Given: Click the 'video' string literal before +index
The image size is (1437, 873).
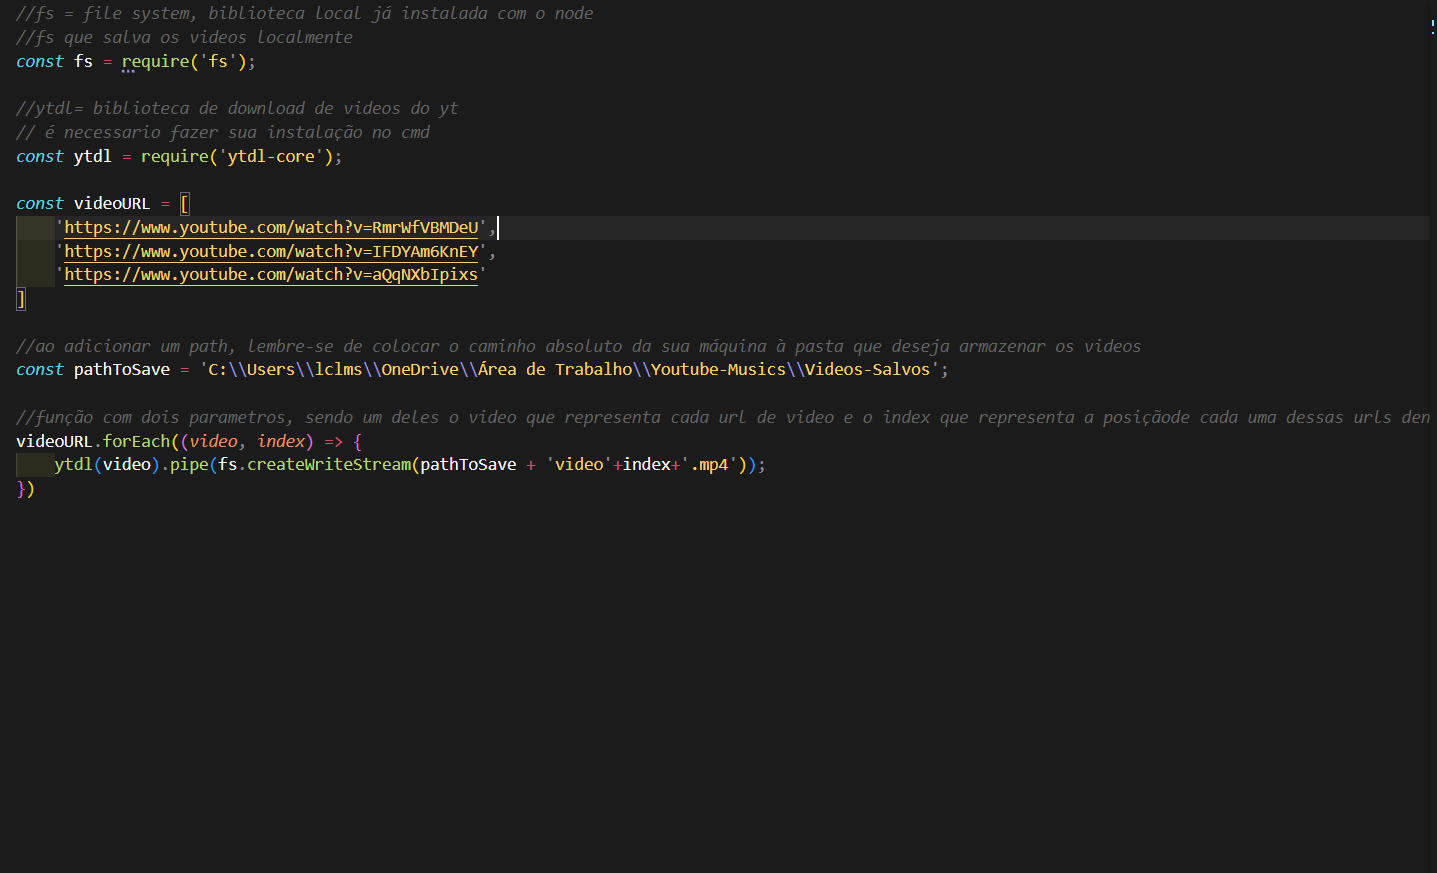Looking at the screenshot, I should 579,465.
